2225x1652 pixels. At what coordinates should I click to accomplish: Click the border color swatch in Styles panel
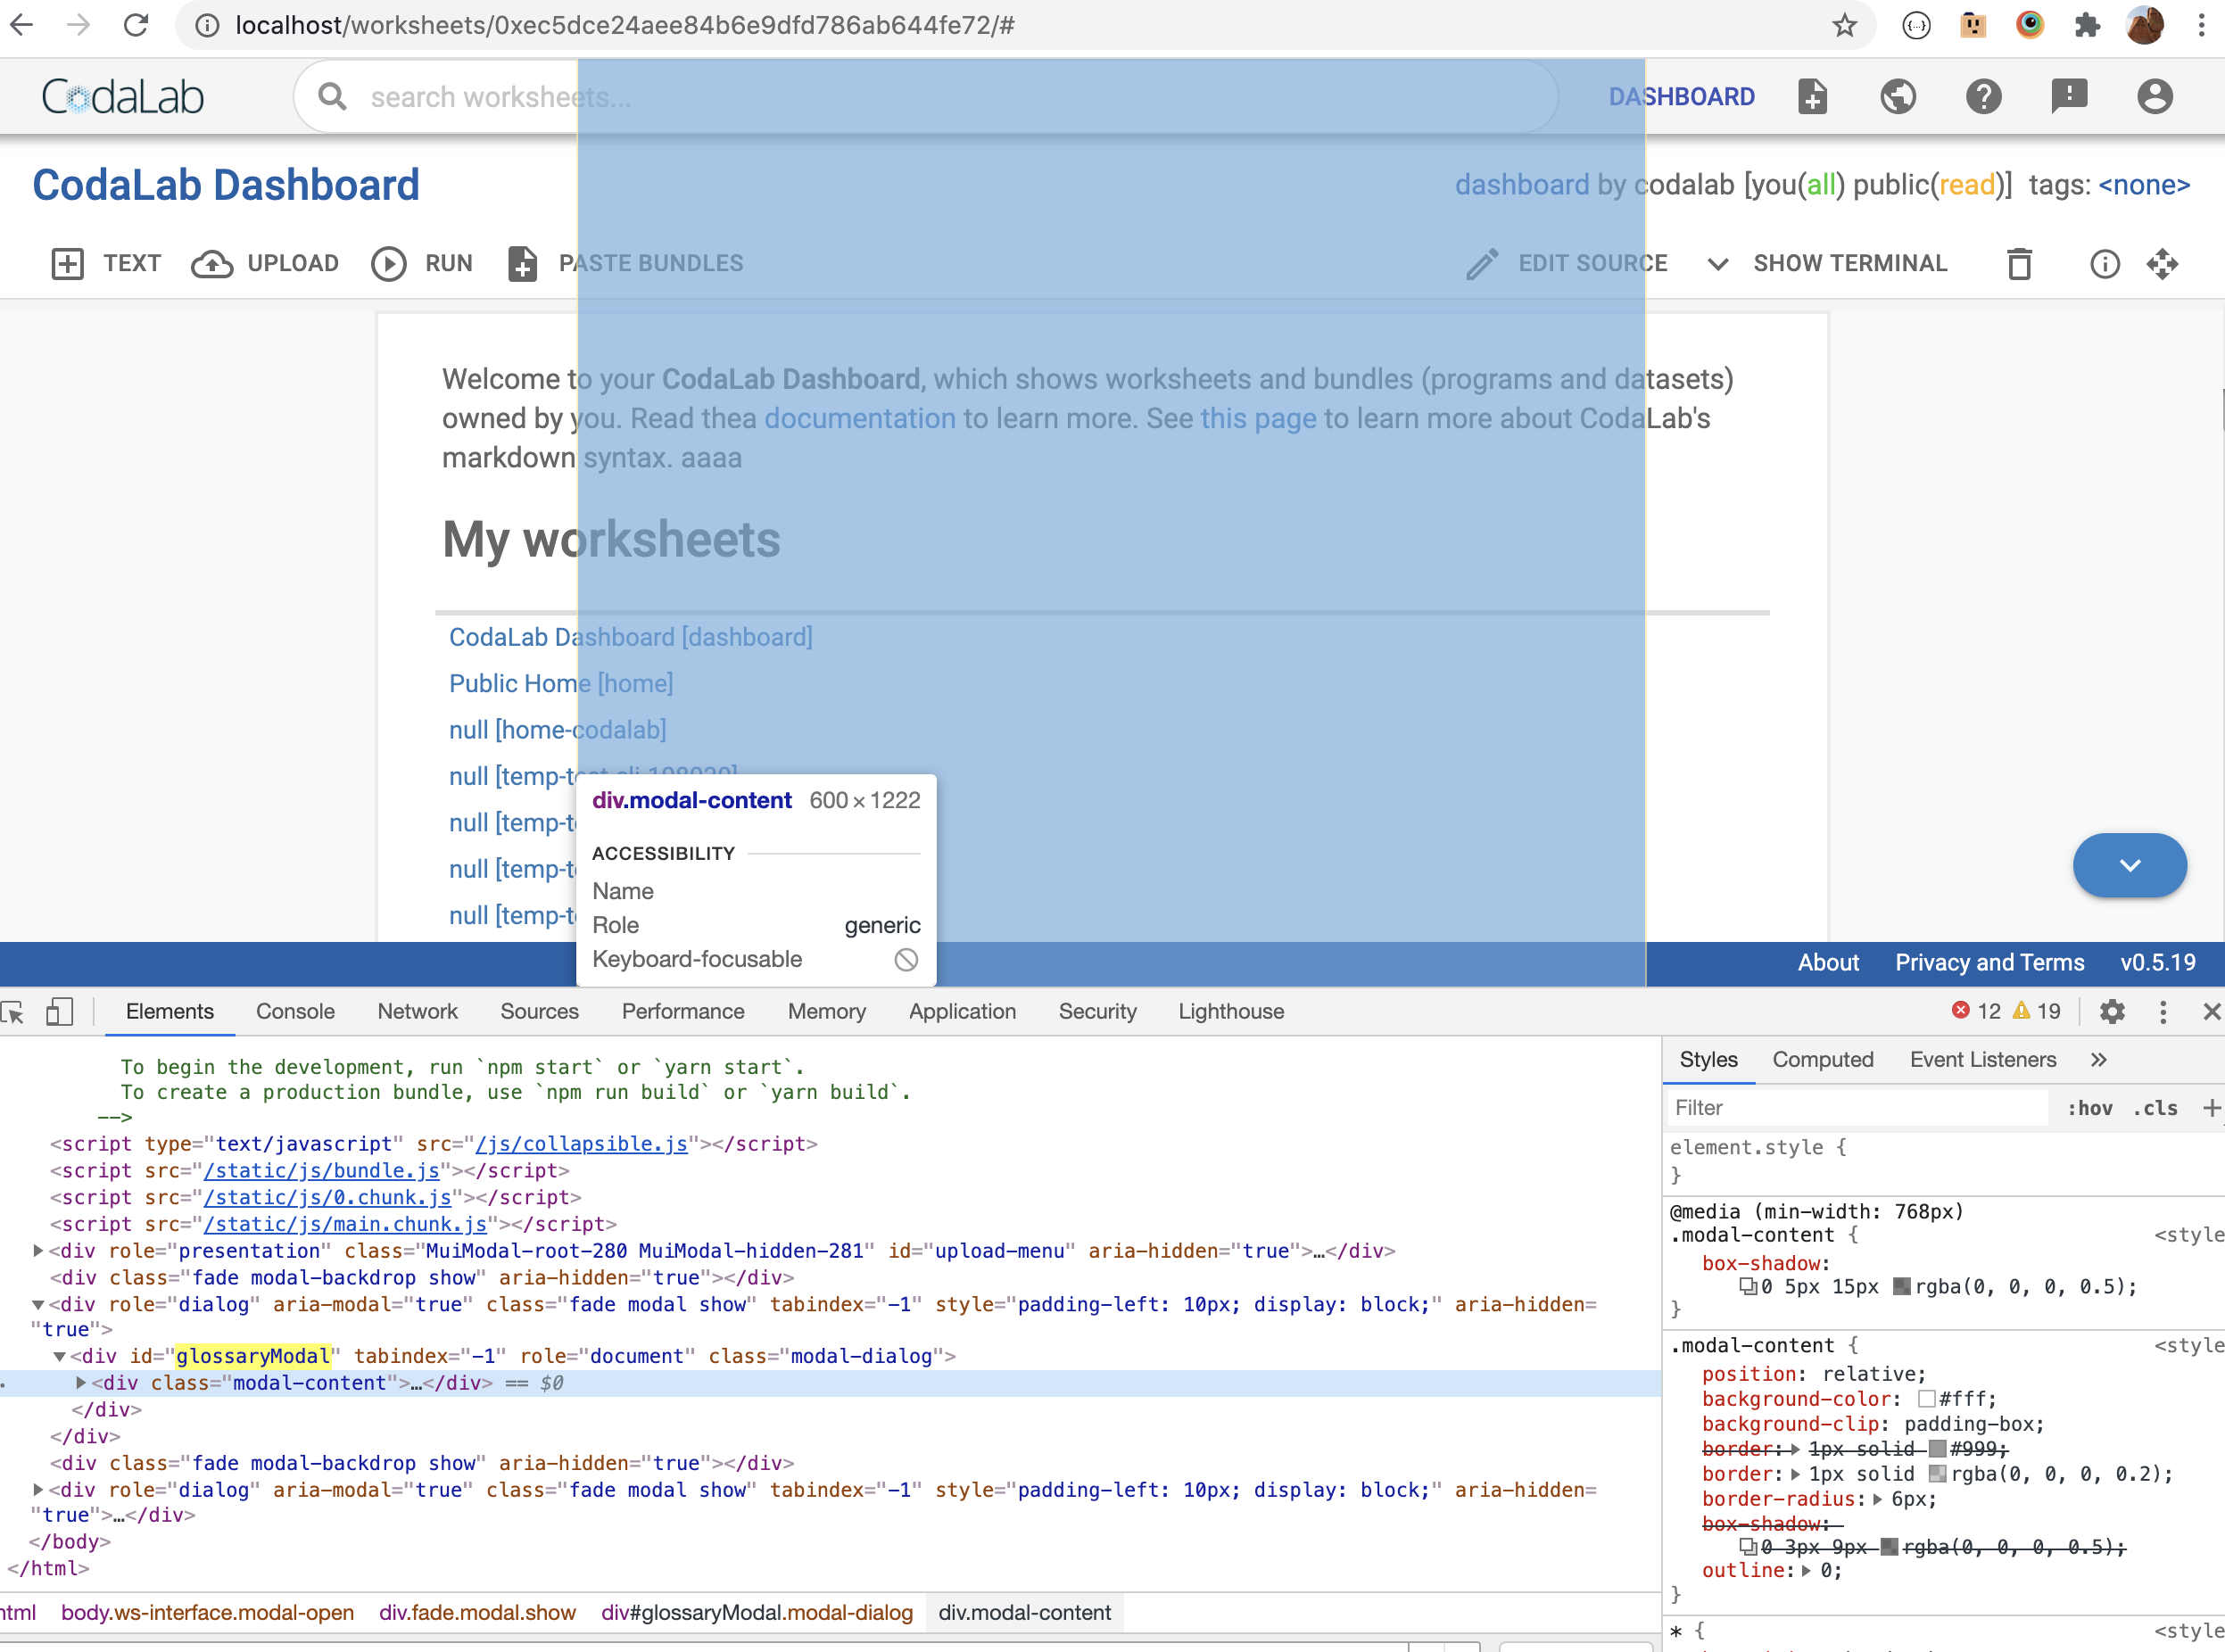point(1938,1474)
